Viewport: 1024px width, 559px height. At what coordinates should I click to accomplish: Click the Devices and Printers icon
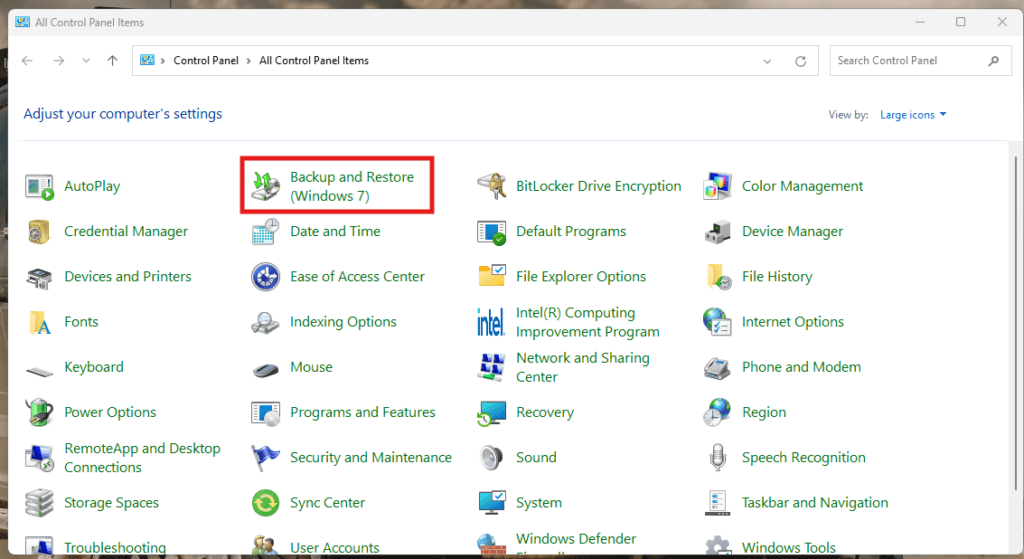pyautogui.click(x=39, y=277)
